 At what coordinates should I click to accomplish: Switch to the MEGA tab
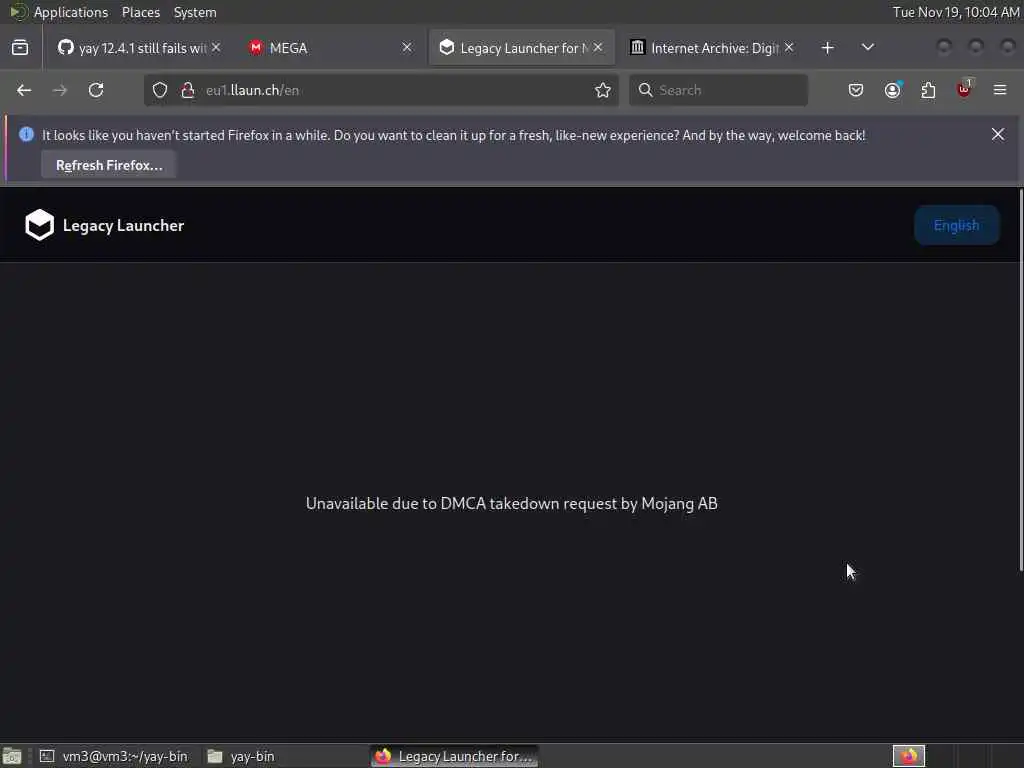(330, 48)
